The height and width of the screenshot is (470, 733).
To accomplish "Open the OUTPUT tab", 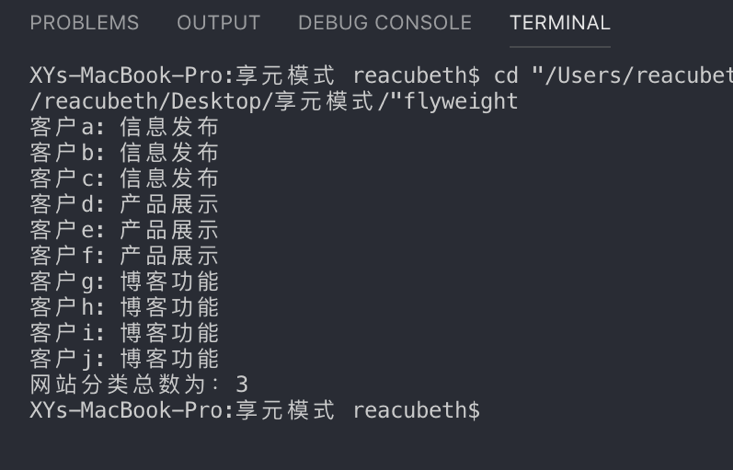I will point(218,22).
